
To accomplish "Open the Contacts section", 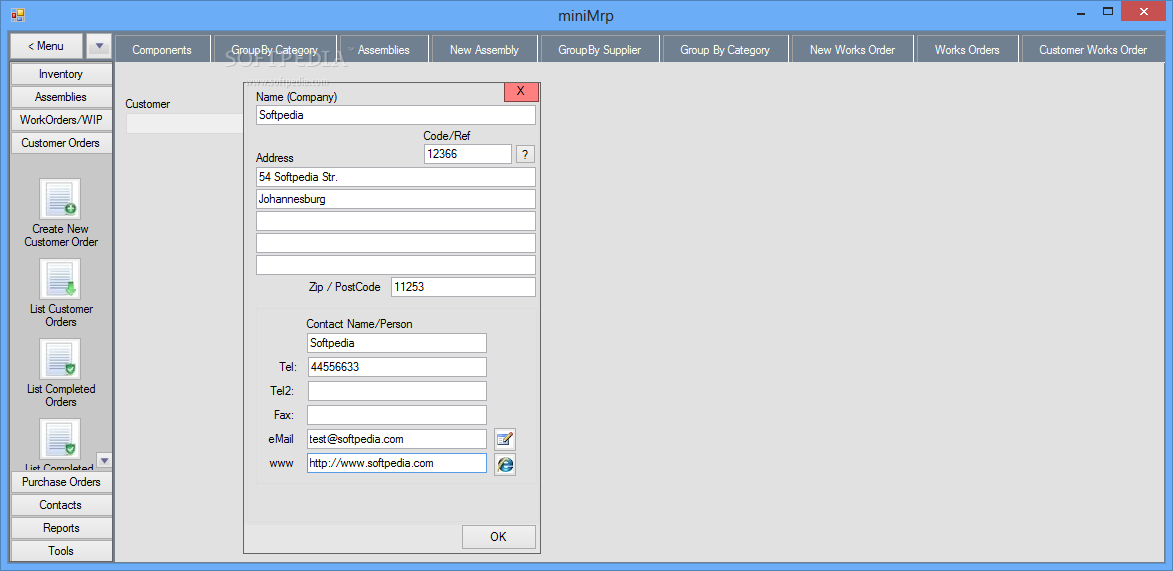I will 61,505.
